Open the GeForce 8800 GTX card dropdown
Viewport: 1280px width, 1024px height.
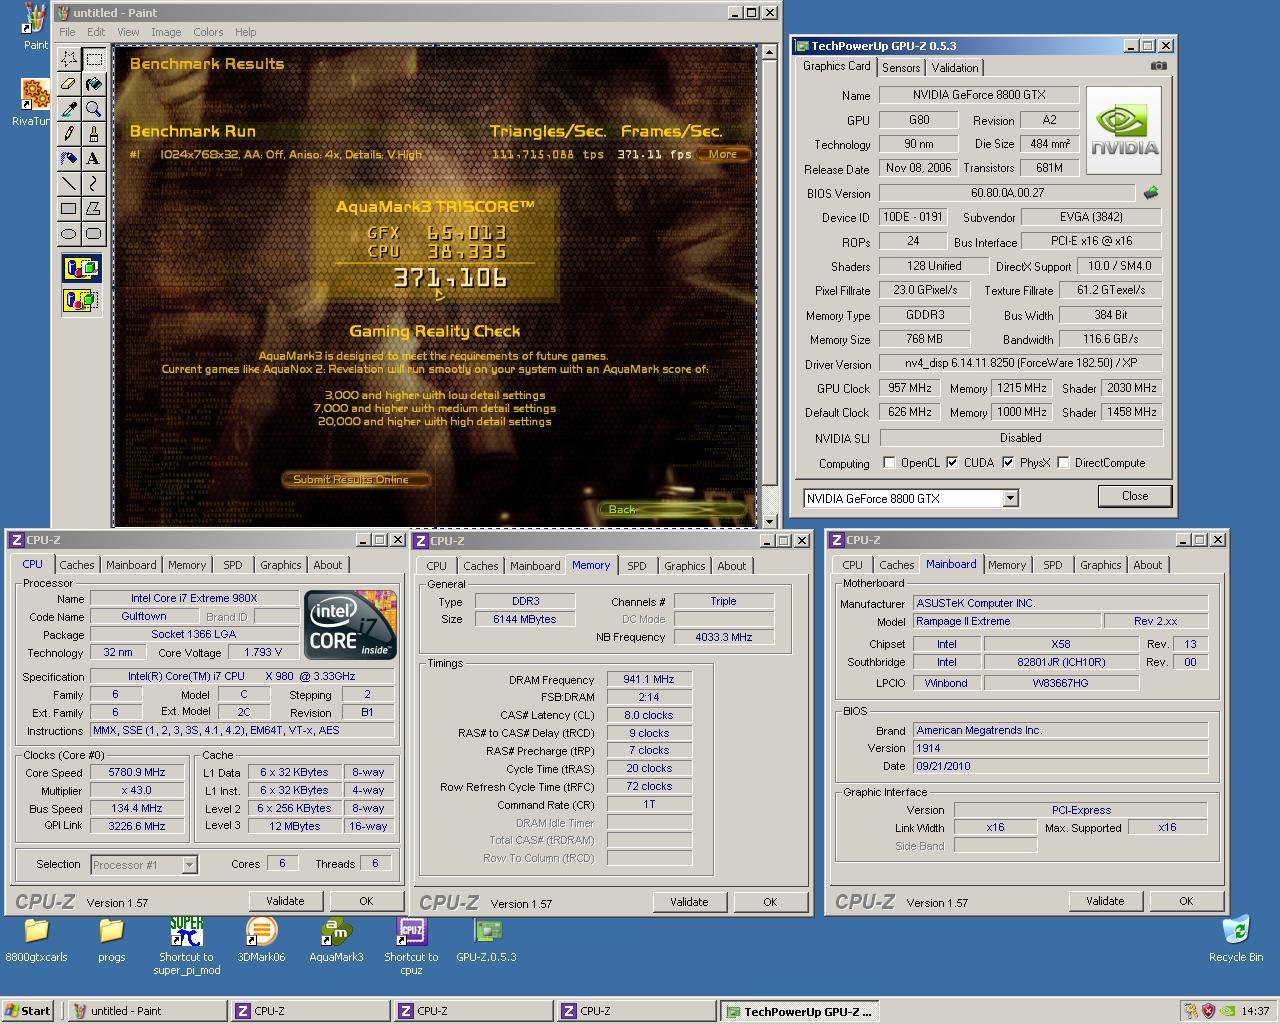[1010, 498]
